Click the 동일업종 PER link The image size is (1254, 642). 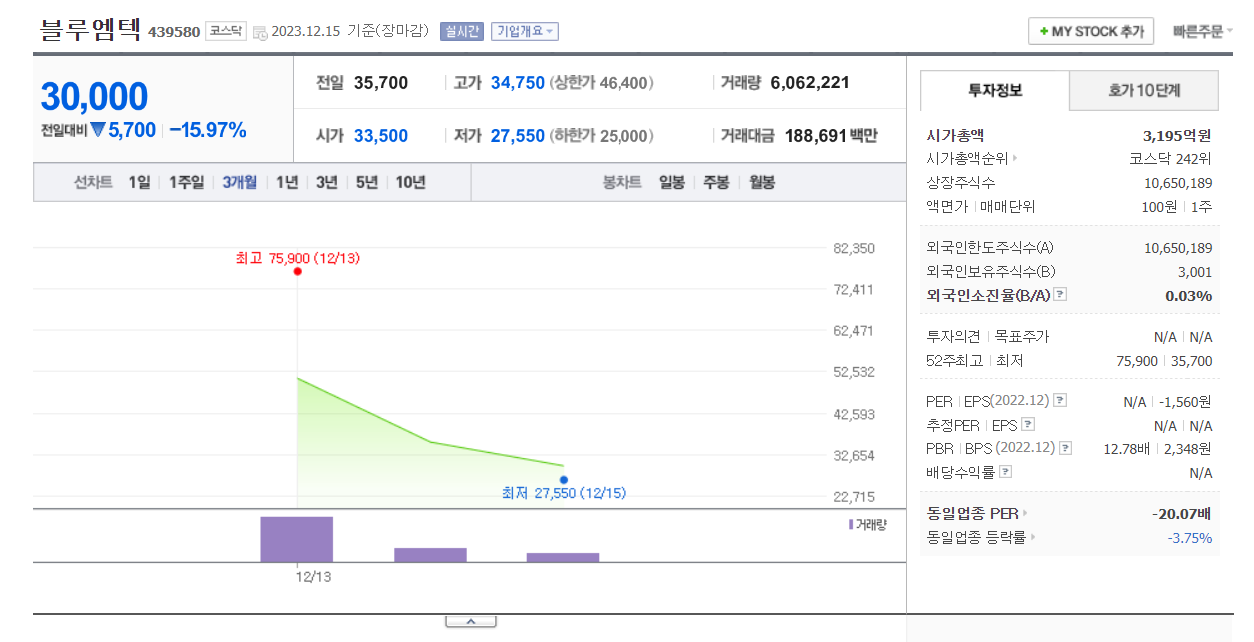pyautogui.click(x=972, y=514)
